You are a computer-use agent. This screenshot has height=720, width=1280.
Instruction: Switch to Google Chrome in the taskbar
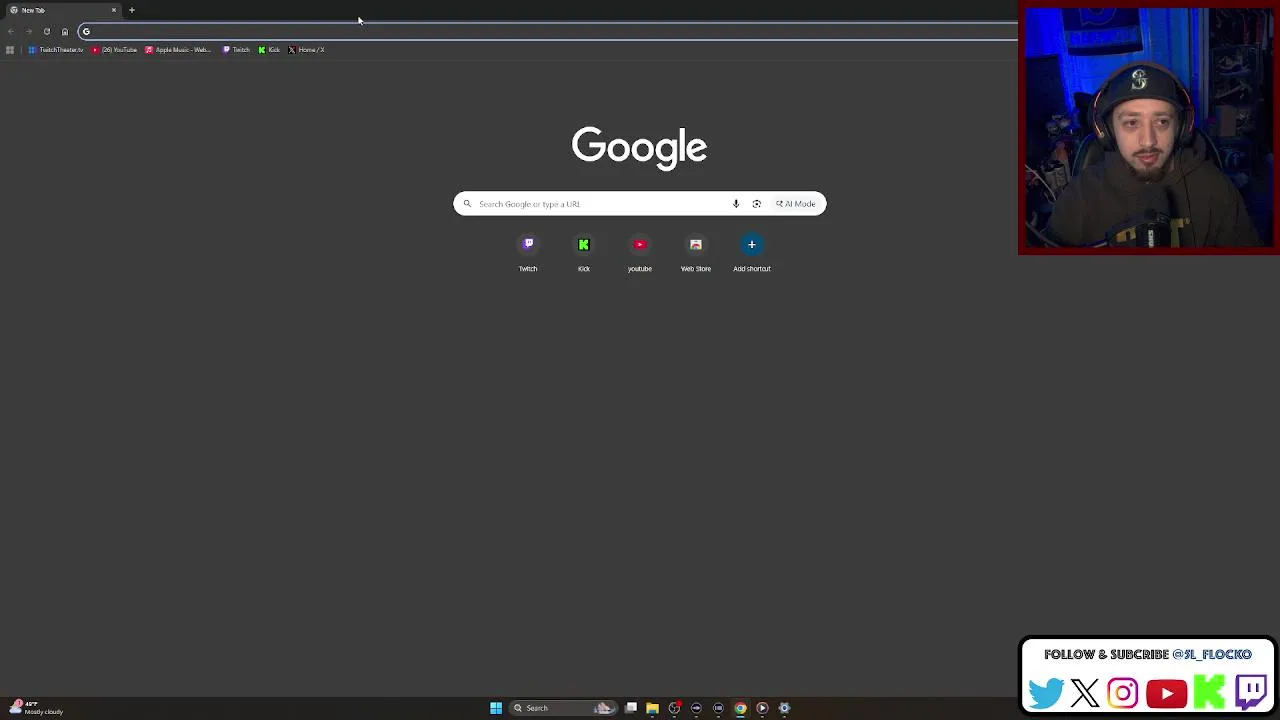[740, 708]
